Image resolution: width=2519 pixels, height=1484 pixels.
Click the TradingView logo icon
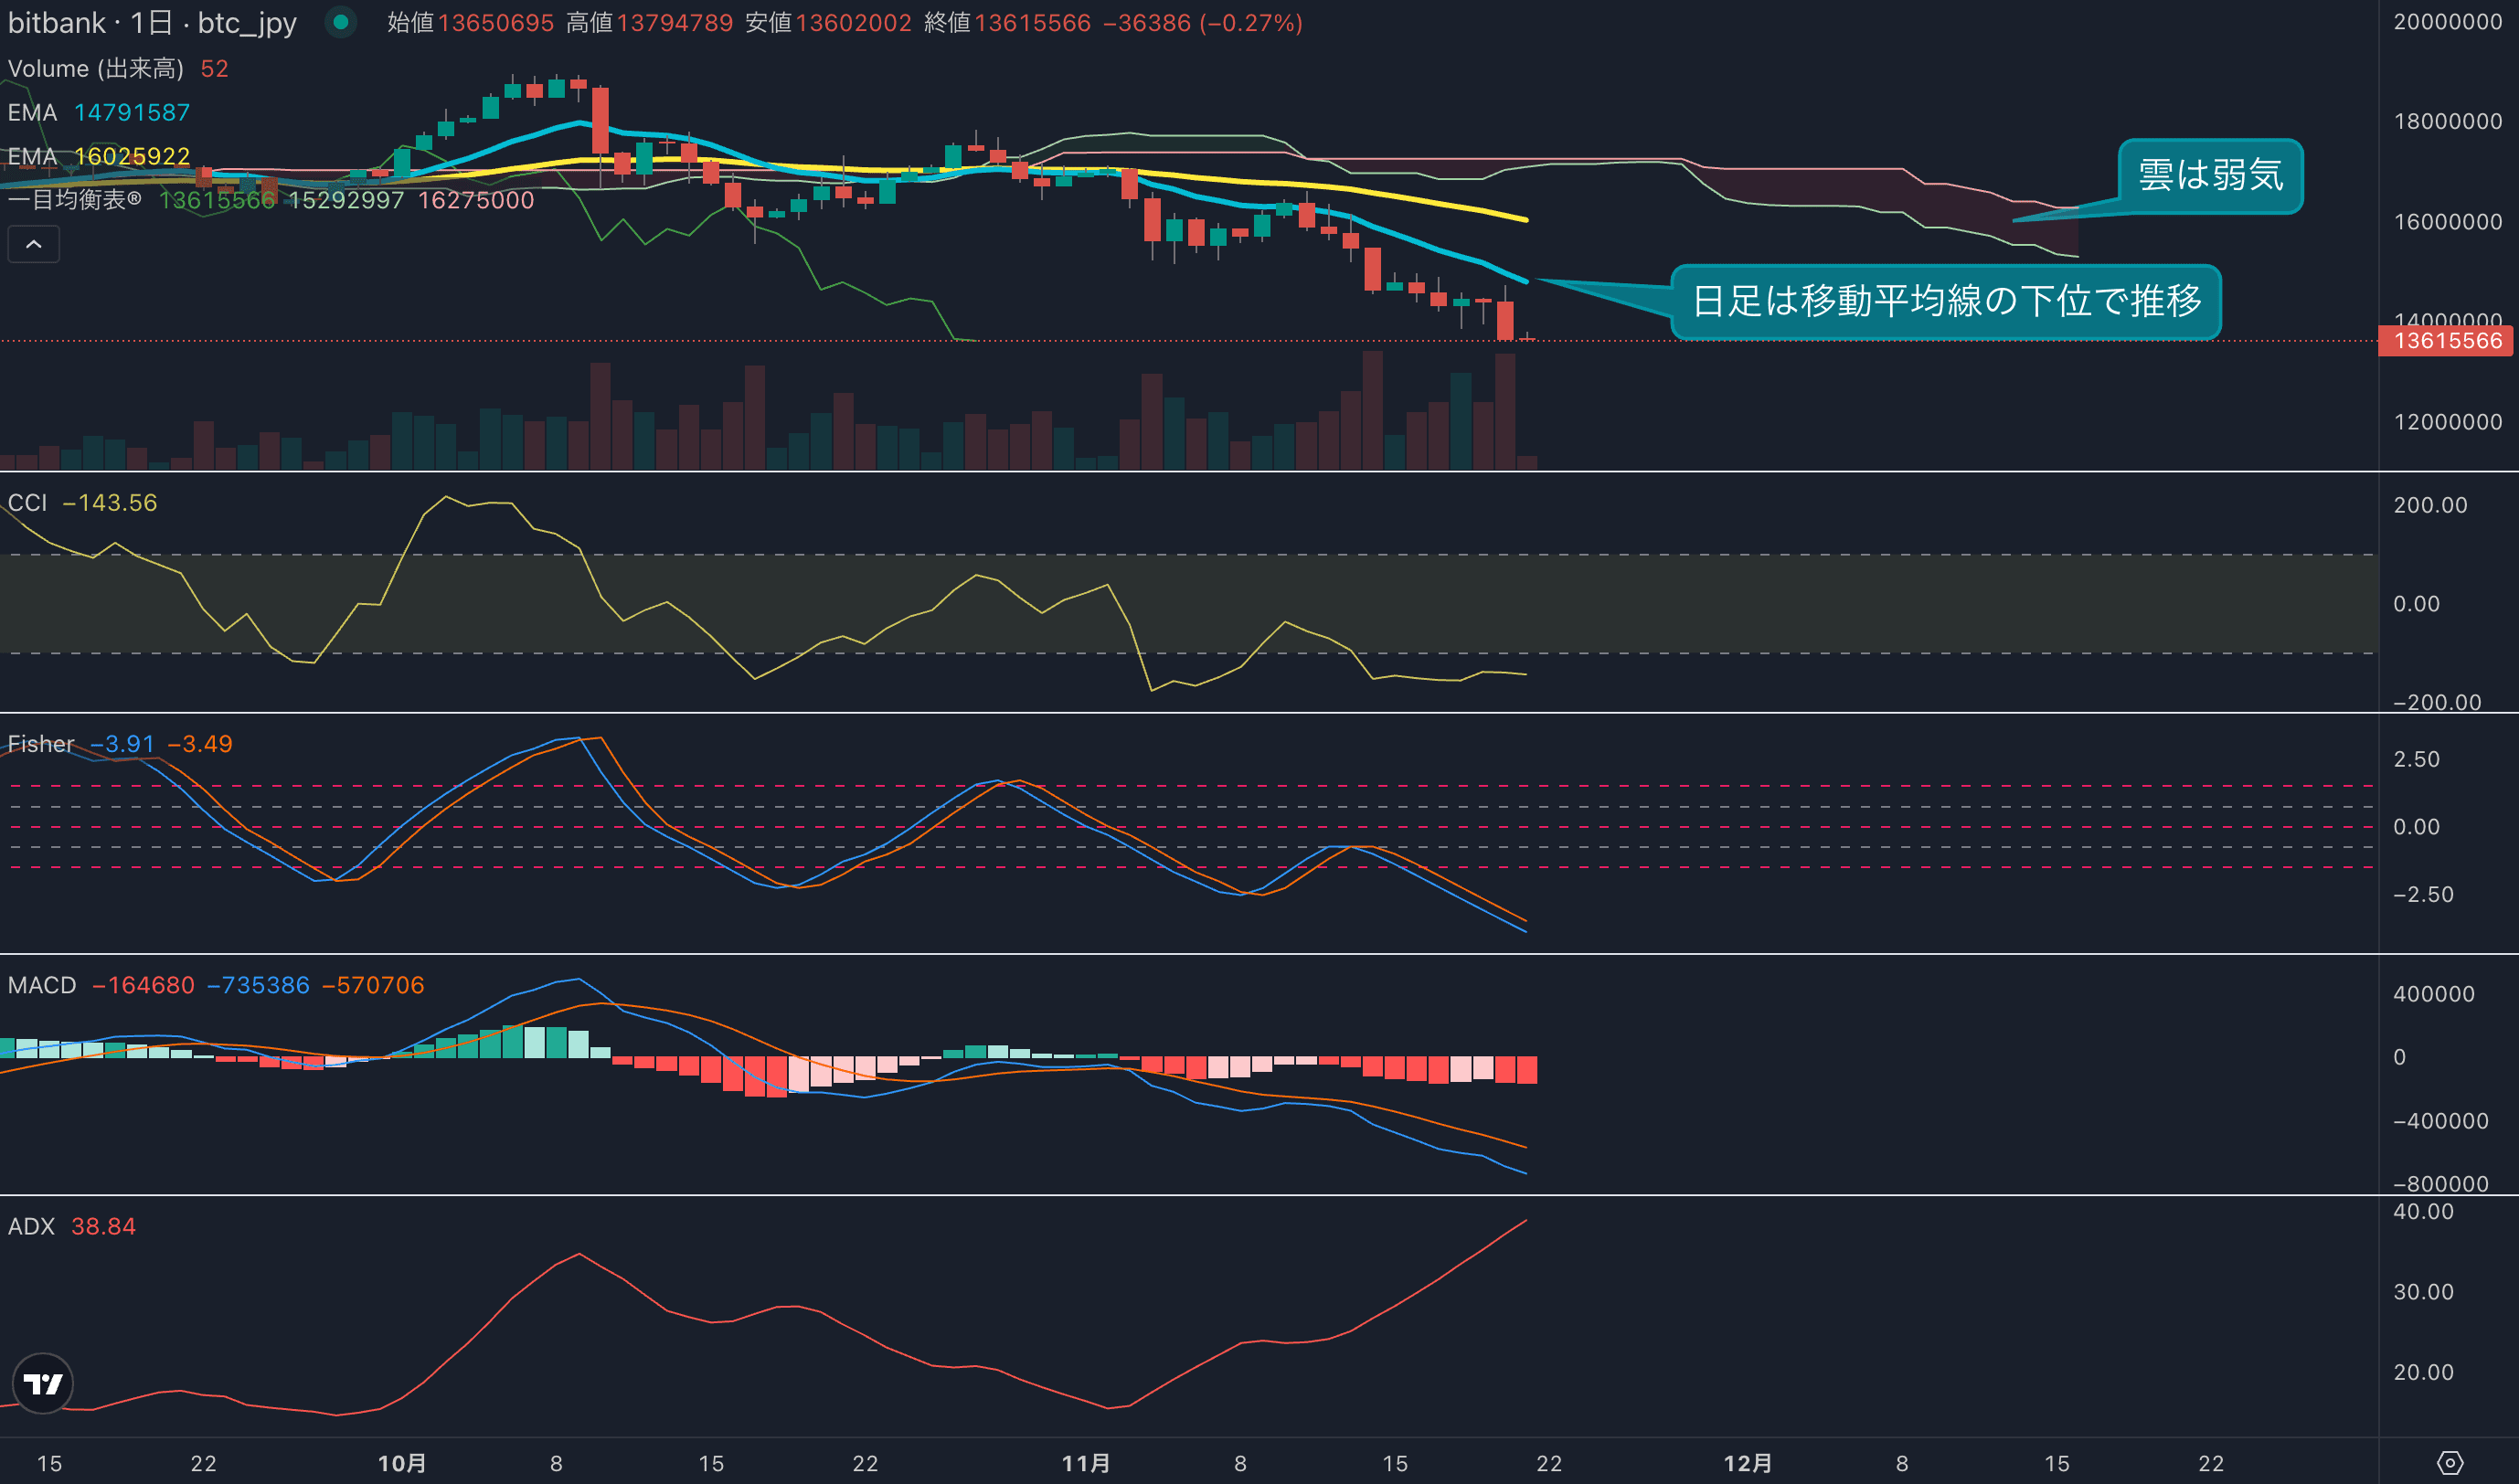[x=43, y=1383]
